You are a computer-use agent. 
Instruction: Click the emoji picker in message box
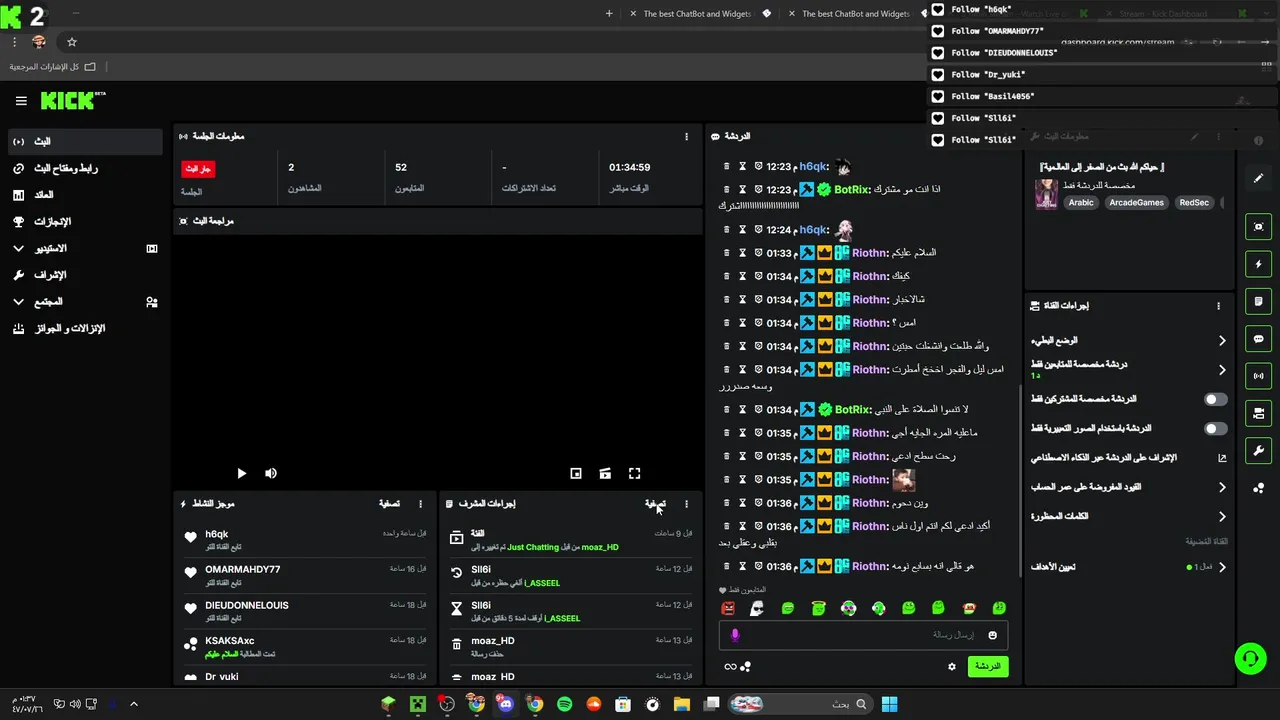click(x=992, y=635)
